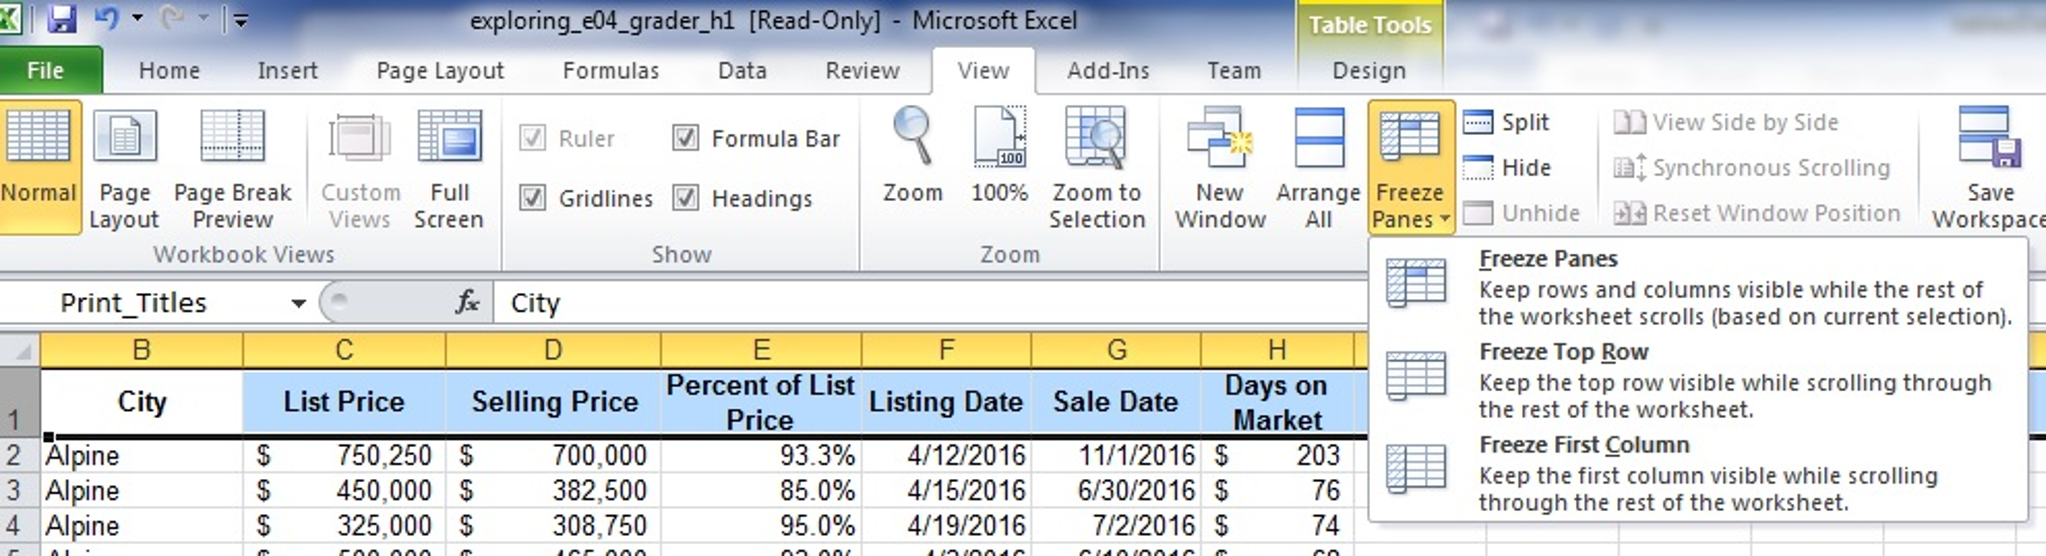
Task: Select column E header
Action: tap(761, 350)
